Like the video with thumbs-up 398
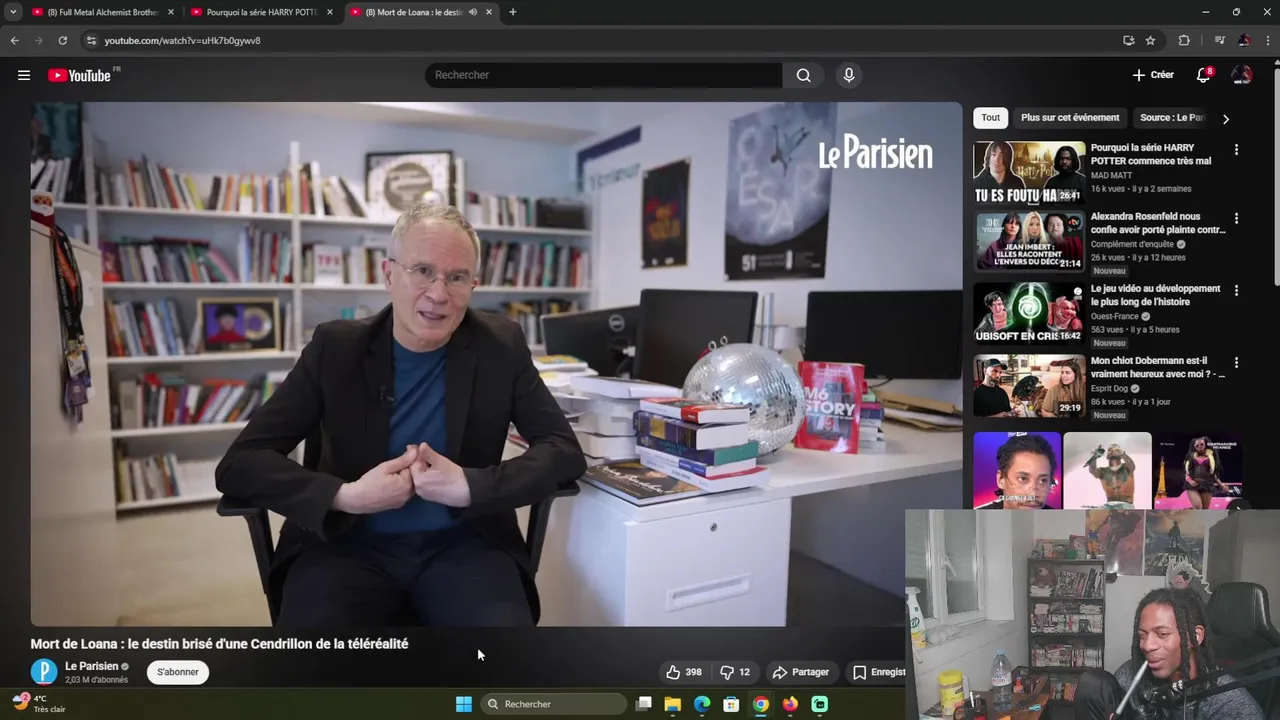Image resolution: width=1280 pixels, height=720 pixels. (x=684, y=672)
